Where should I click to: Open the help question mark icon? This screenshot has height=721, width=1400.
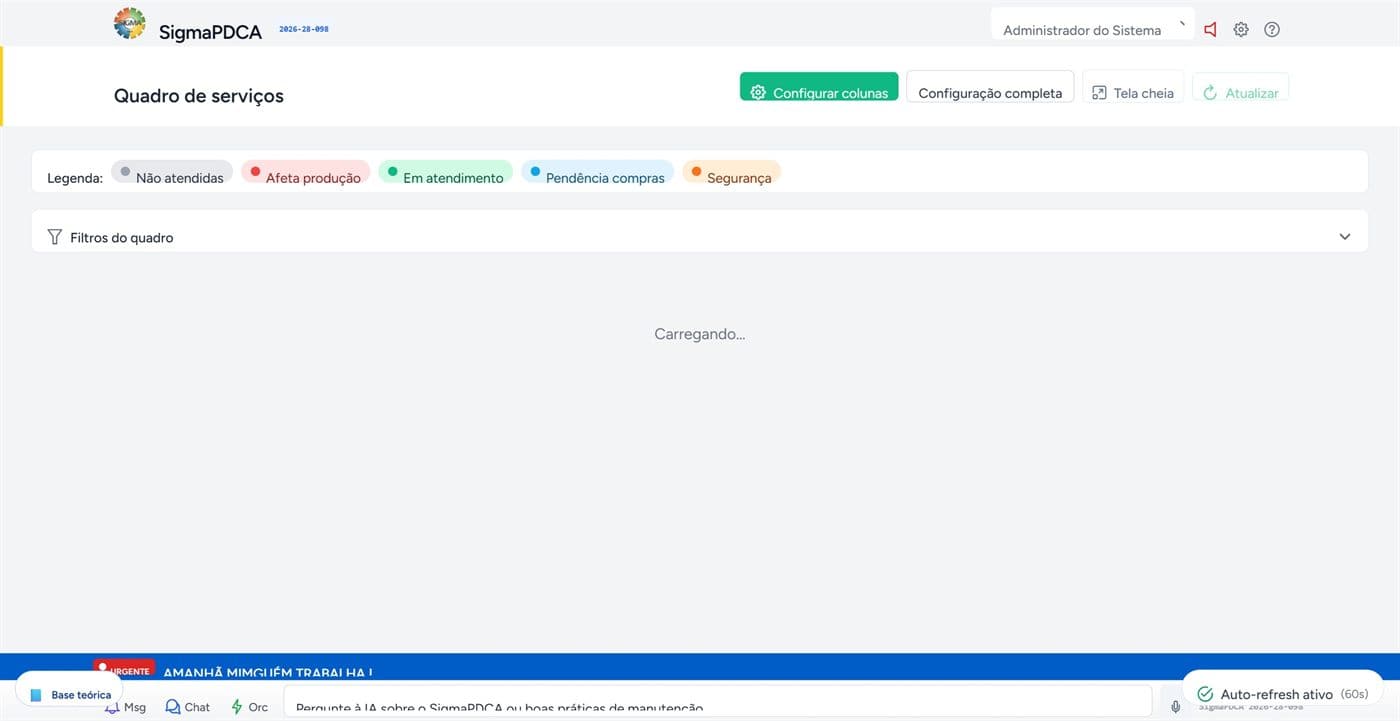[x=1272, y=30]
